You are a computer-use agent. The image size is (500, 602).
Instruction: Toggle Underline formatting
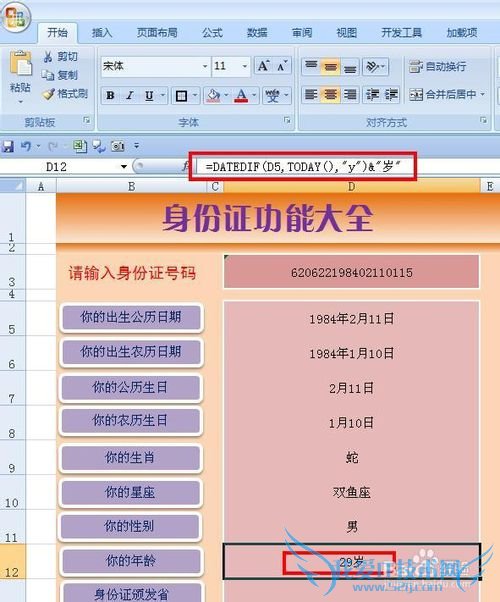(x=149, y=95)
